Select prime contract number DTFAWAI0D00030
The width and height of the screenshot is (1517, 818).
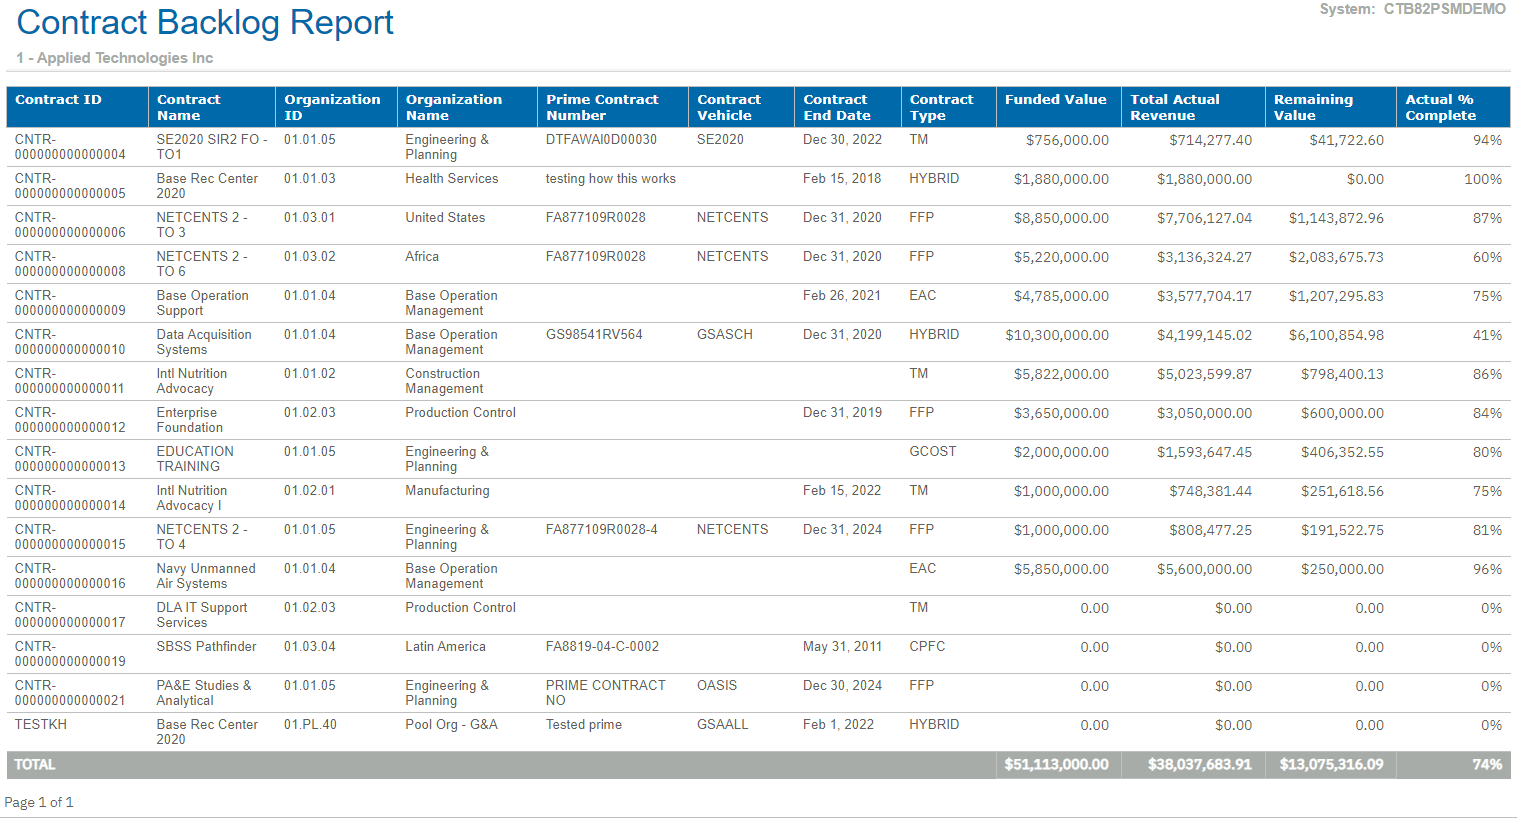601,140
